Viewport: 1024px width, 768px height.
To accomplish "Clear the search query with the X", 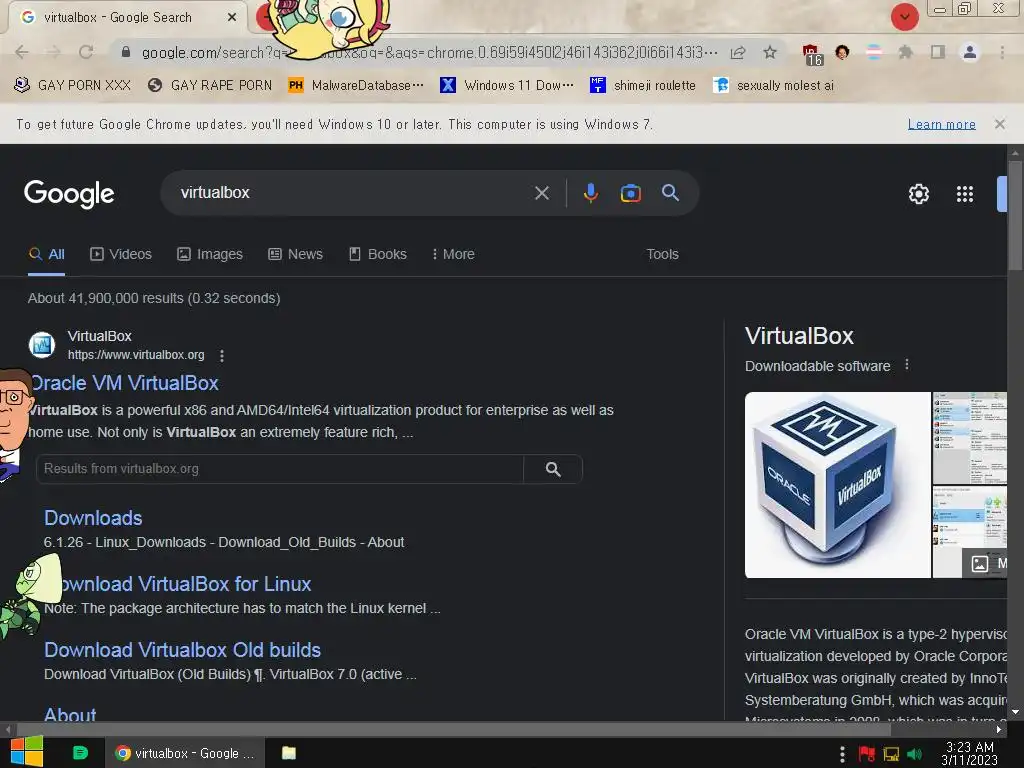I will 541,193.
